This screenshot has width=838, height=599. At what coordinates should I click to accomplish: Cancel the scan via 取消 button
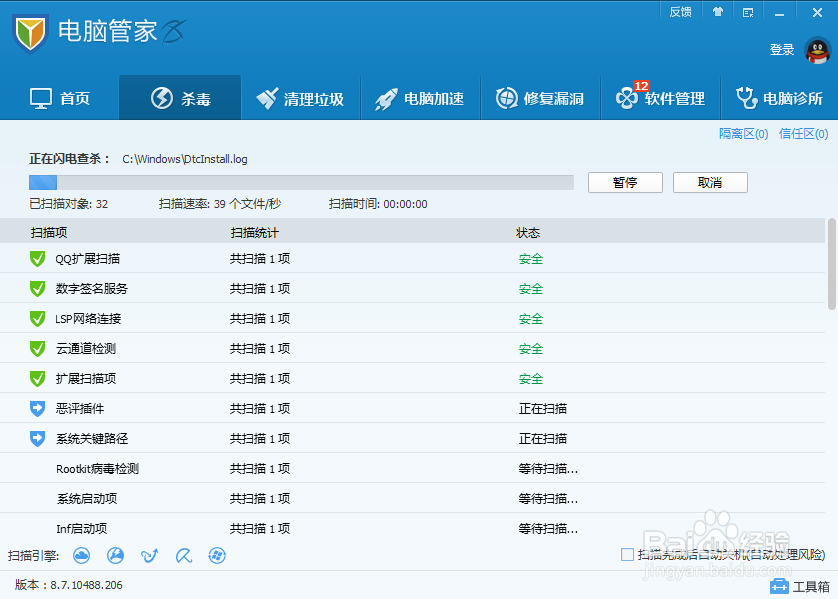tap(710, 182)
